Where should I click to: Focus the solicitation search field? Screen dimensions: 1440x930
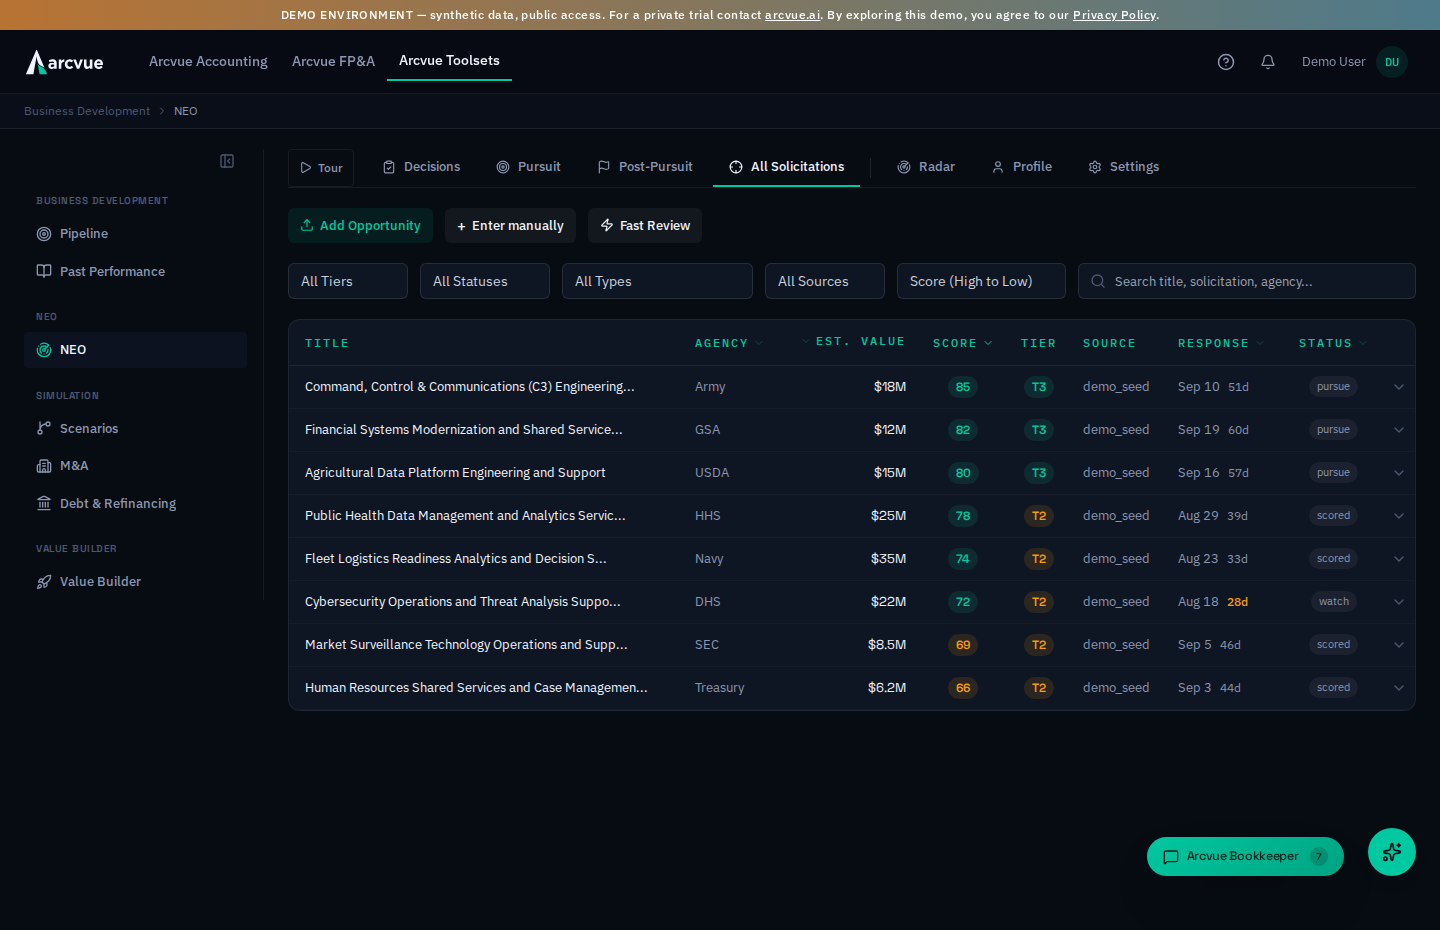coord(1247,281)
